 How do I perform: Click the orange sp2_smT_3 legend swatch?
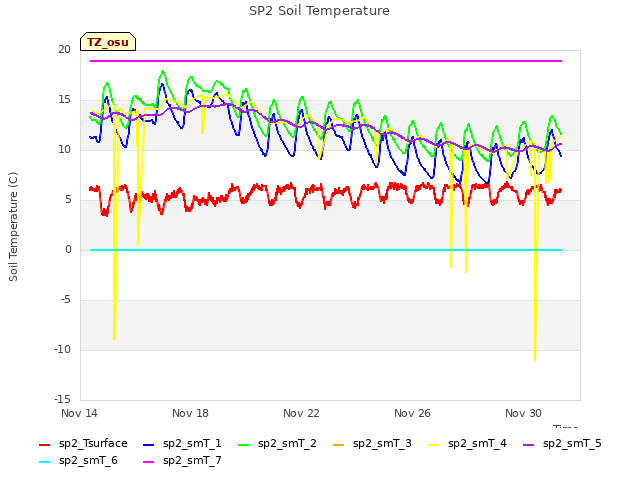coord(339,444)
